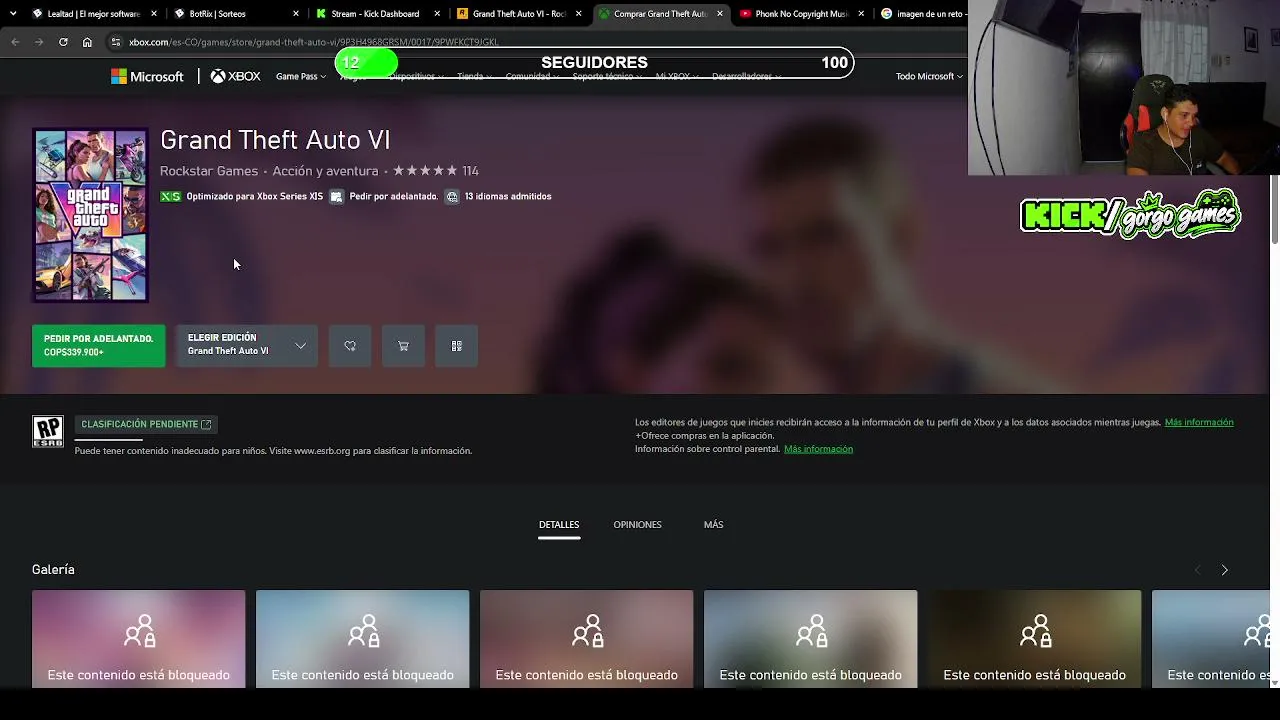Close the 'BotRix | Sorteos' tab

click(296, 14)
